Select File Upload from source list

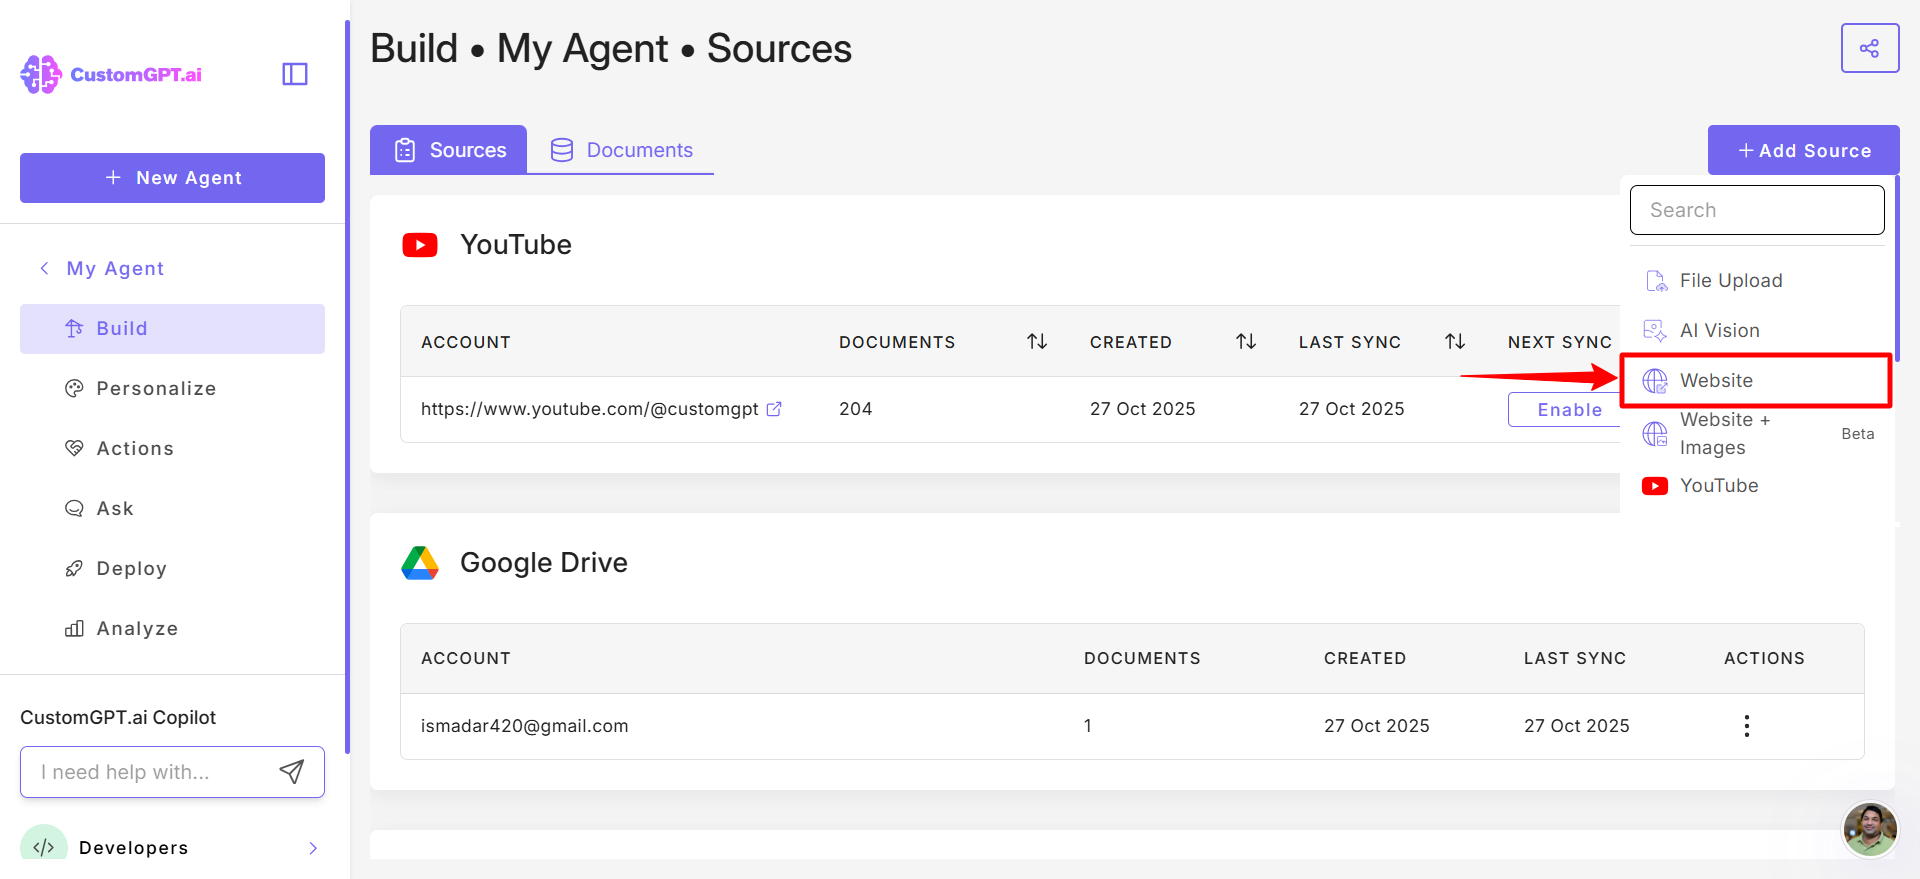[x=1757, y=281]
